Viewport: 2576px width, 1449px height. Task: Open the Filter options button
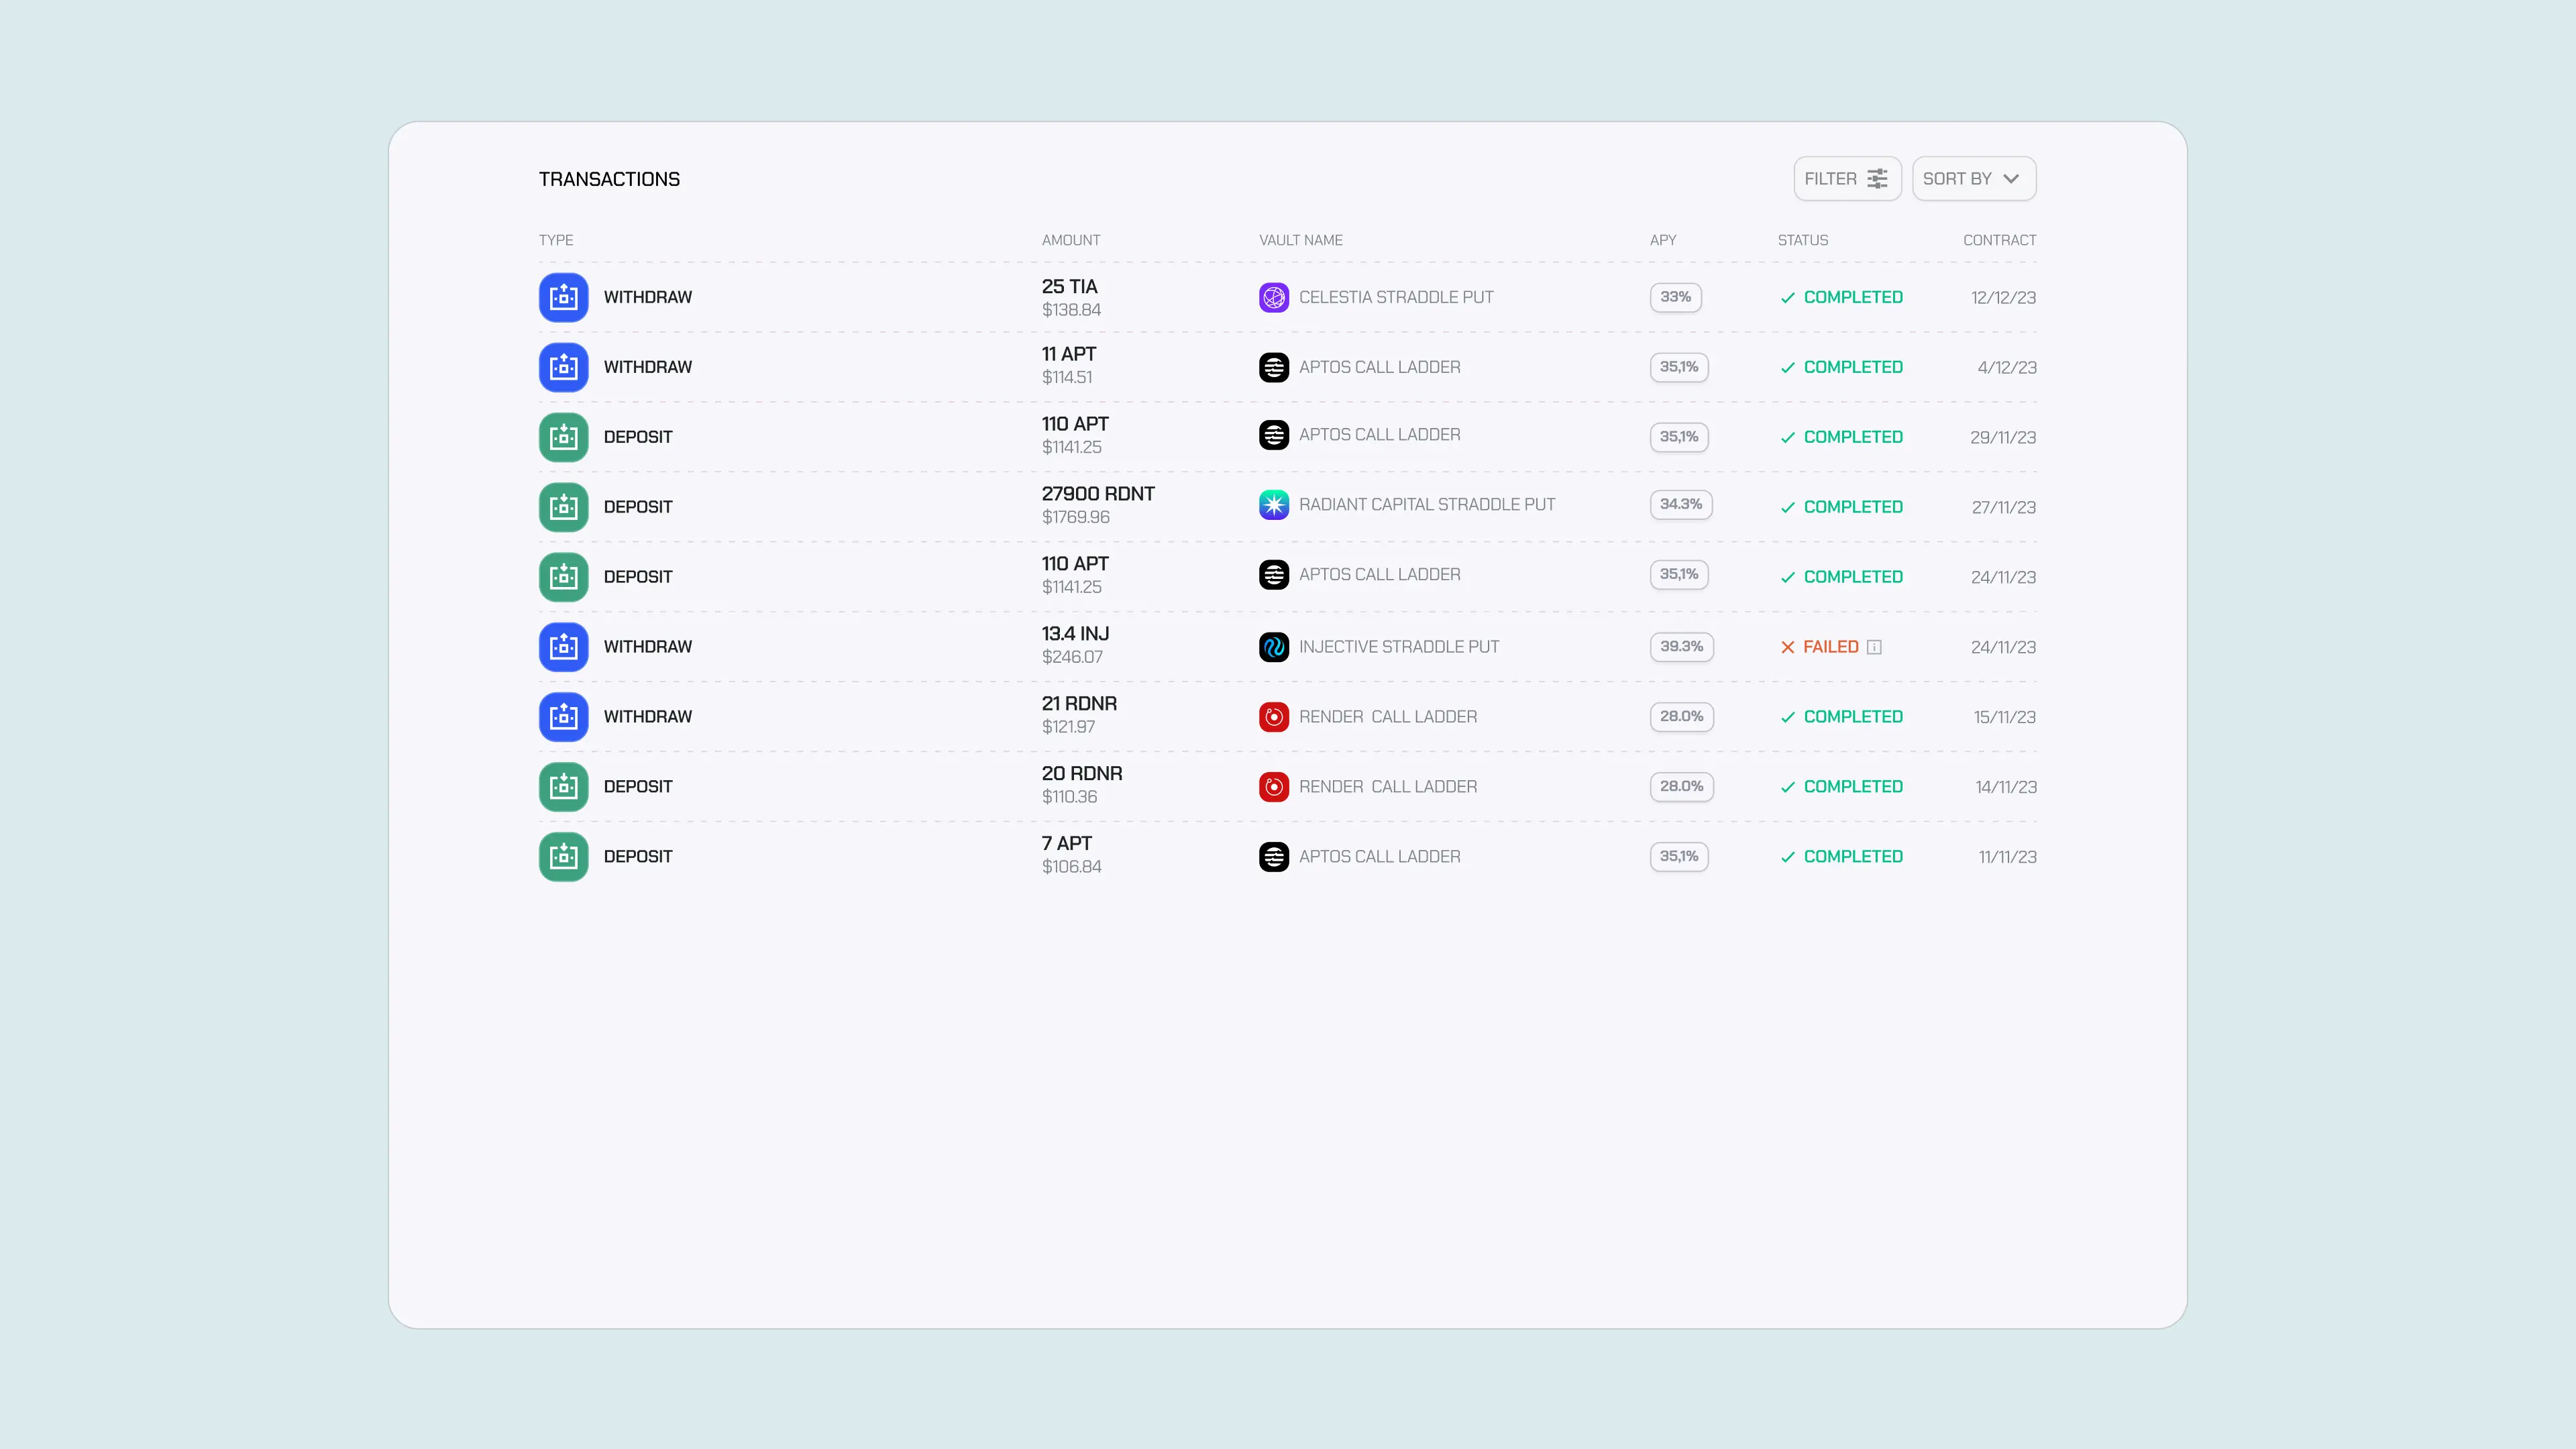tap(1847, 179)
